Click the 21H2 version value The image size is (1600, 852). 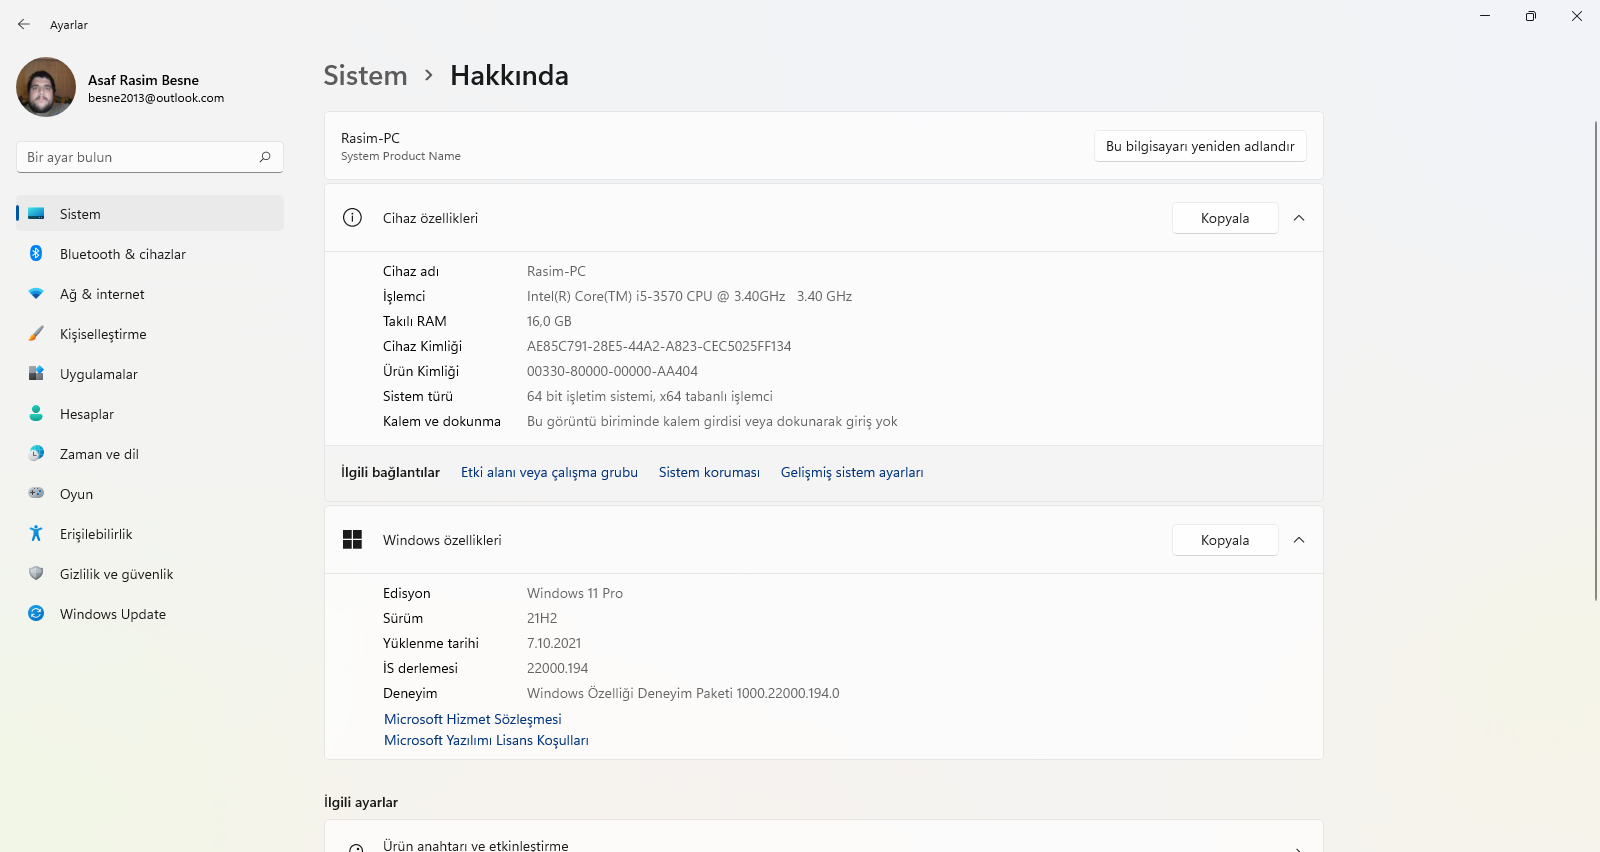542,618
